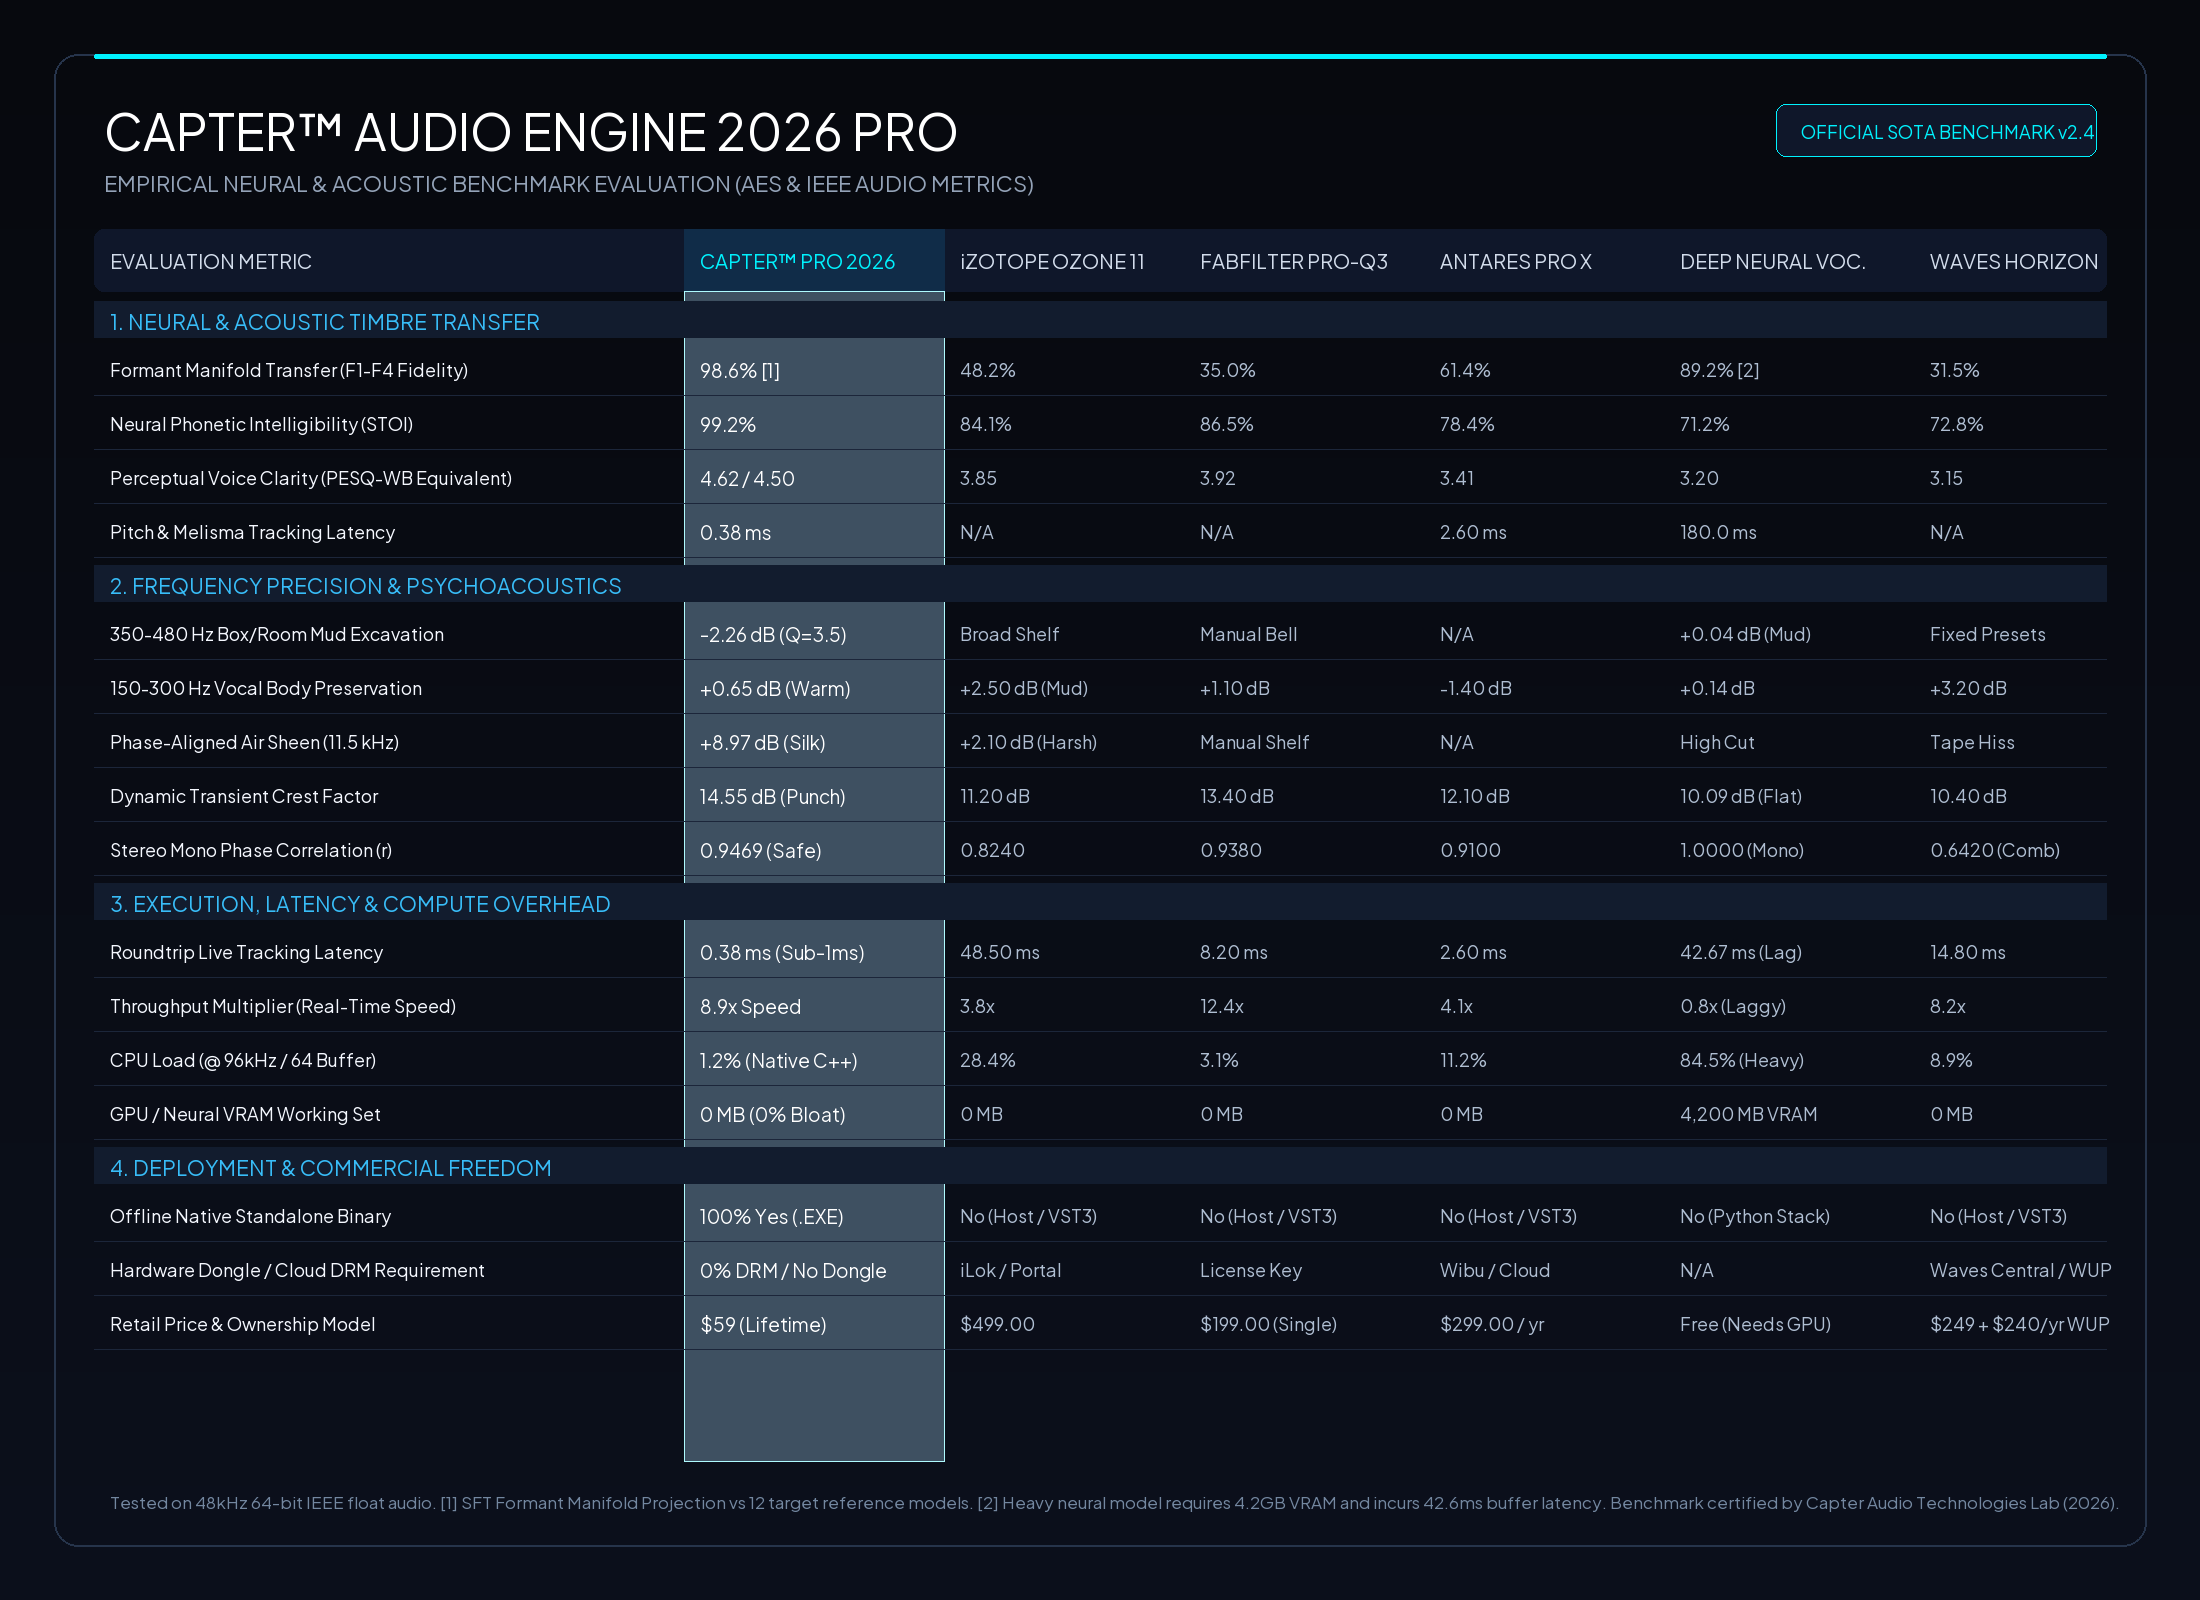Click the FabFilter Pro-Q3 column header

[x=1294, y=262]
